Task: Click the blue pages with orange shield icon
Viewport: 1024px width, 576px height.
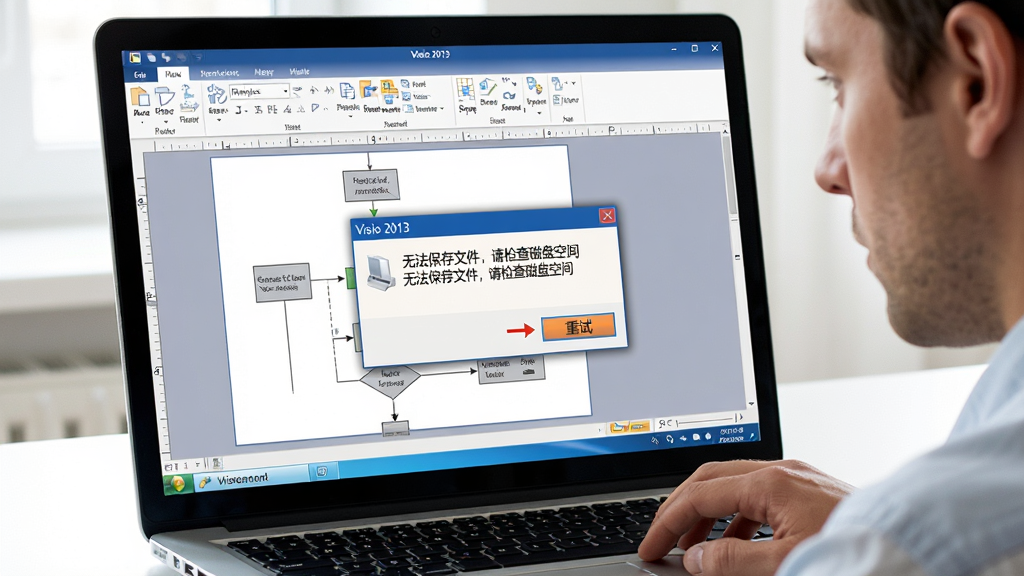Action: [534, 86]
